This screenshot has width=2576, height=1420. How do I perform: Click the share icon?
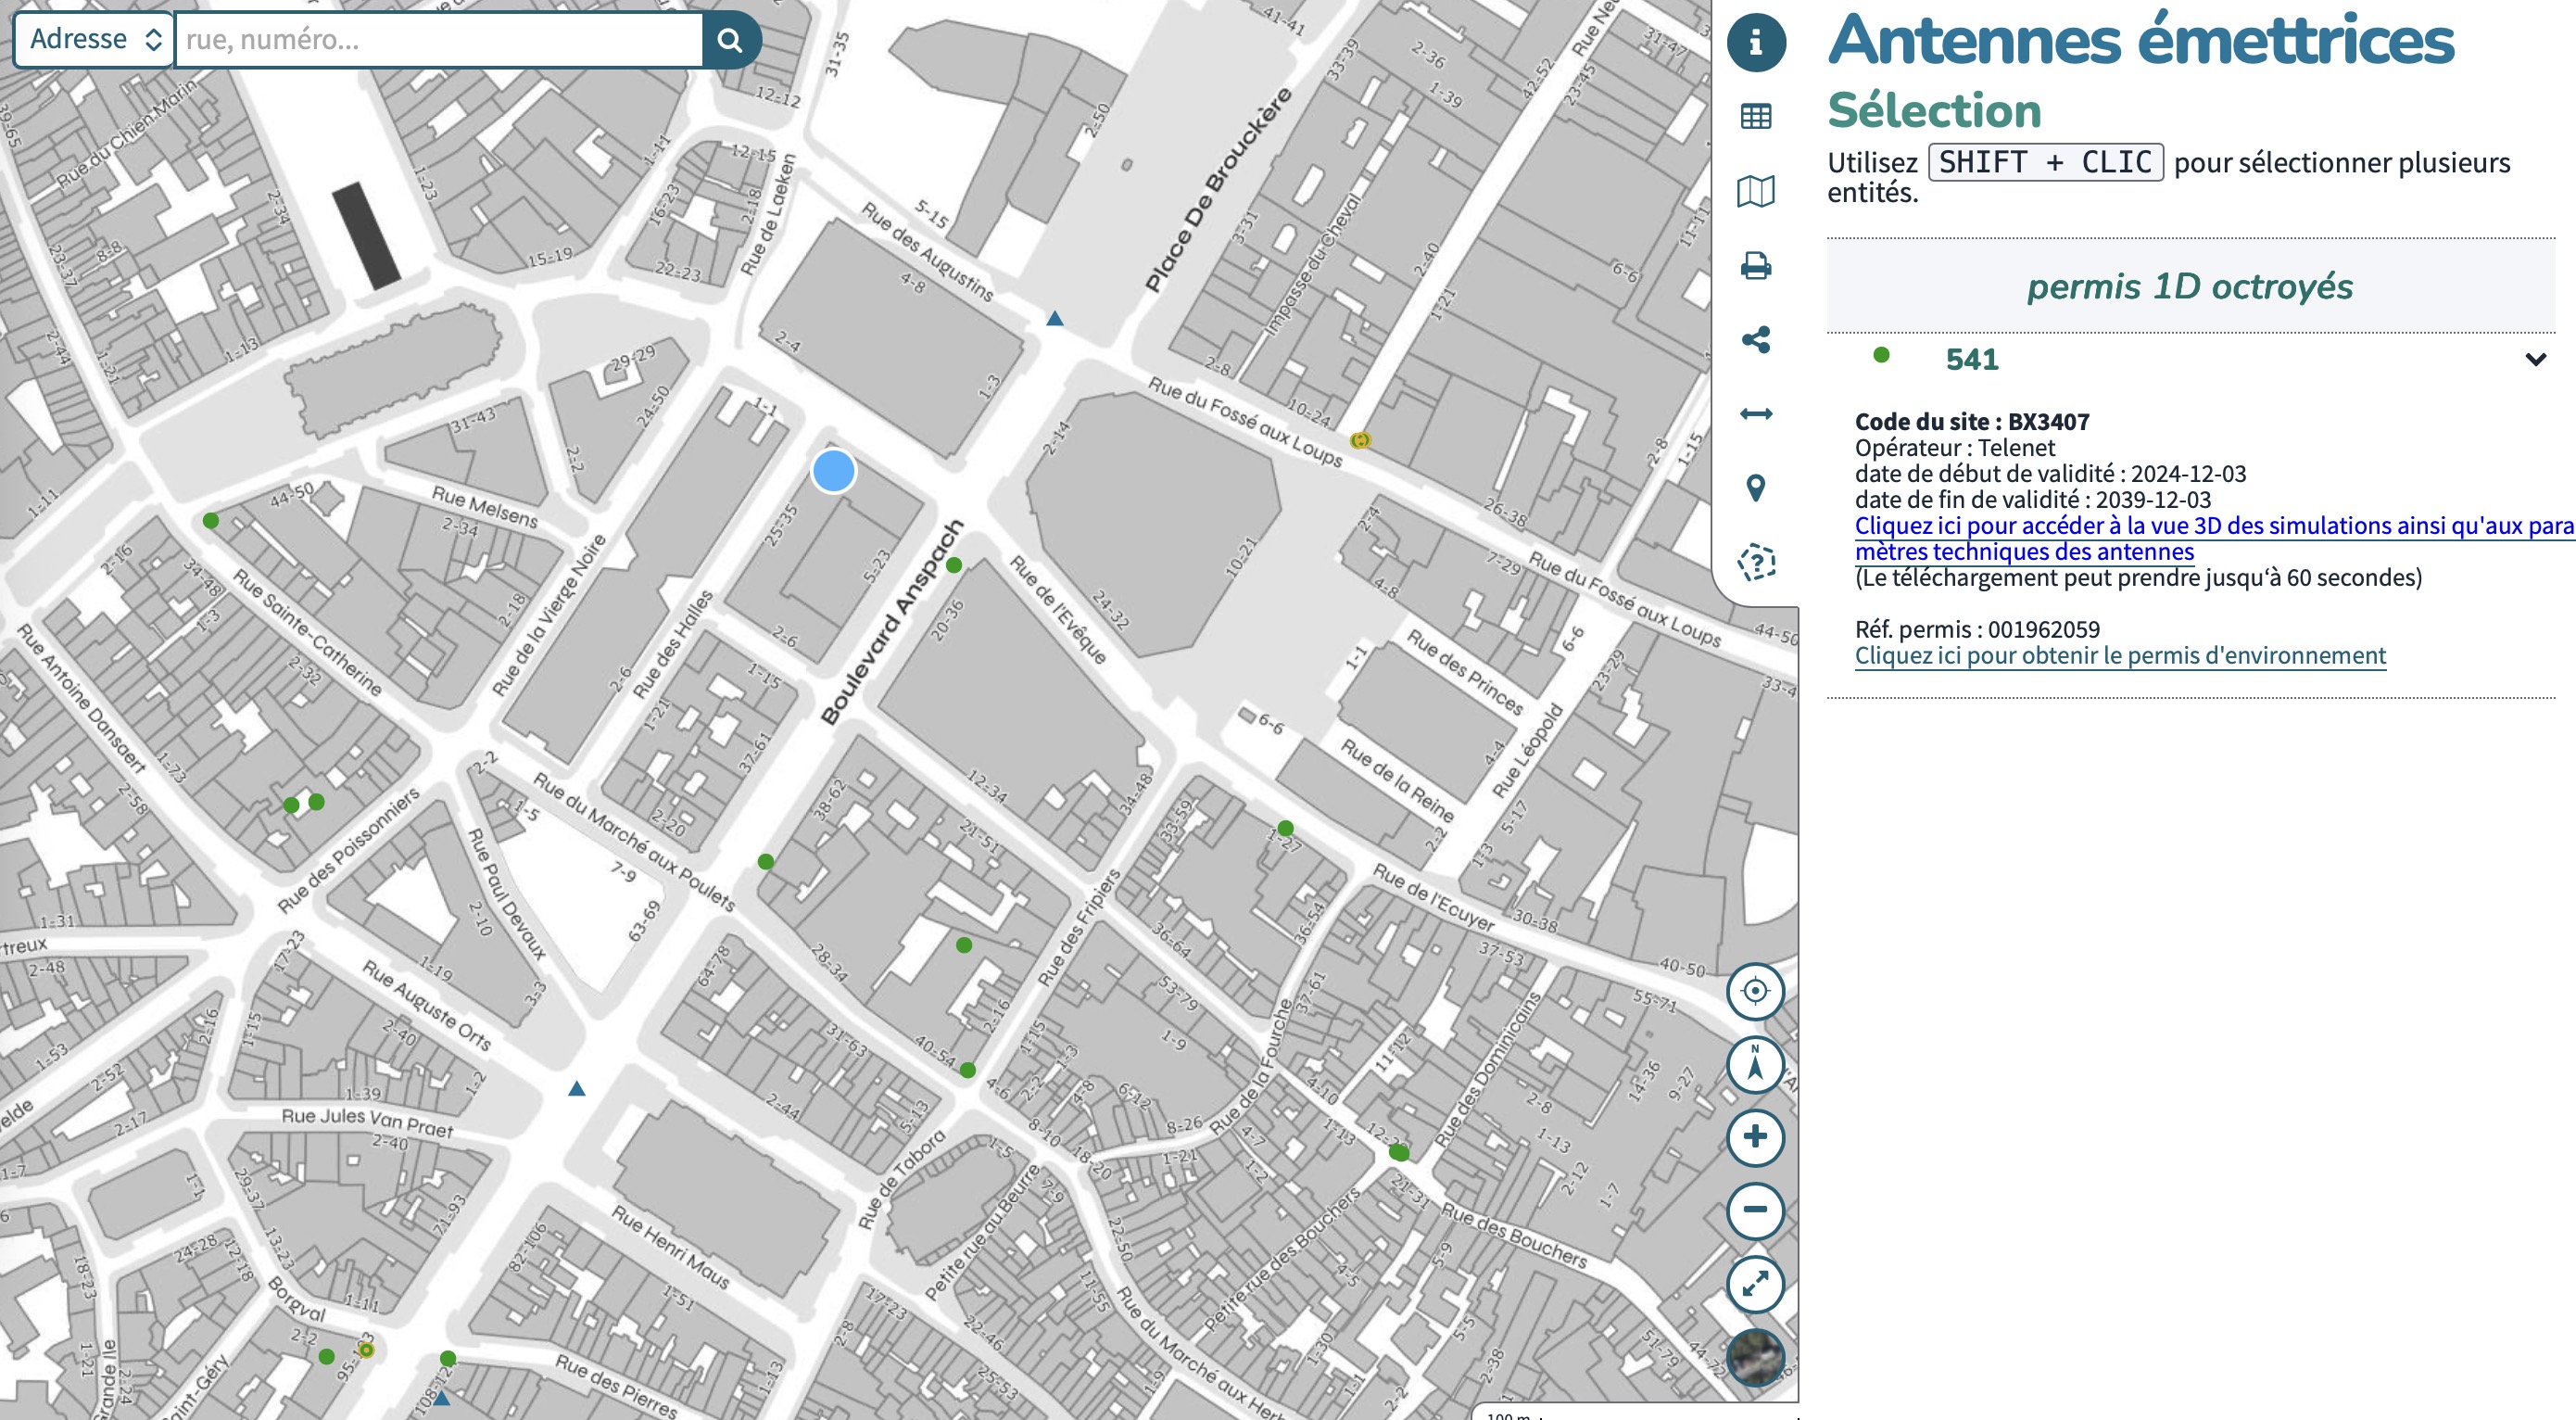click(x=1755, y=340)
